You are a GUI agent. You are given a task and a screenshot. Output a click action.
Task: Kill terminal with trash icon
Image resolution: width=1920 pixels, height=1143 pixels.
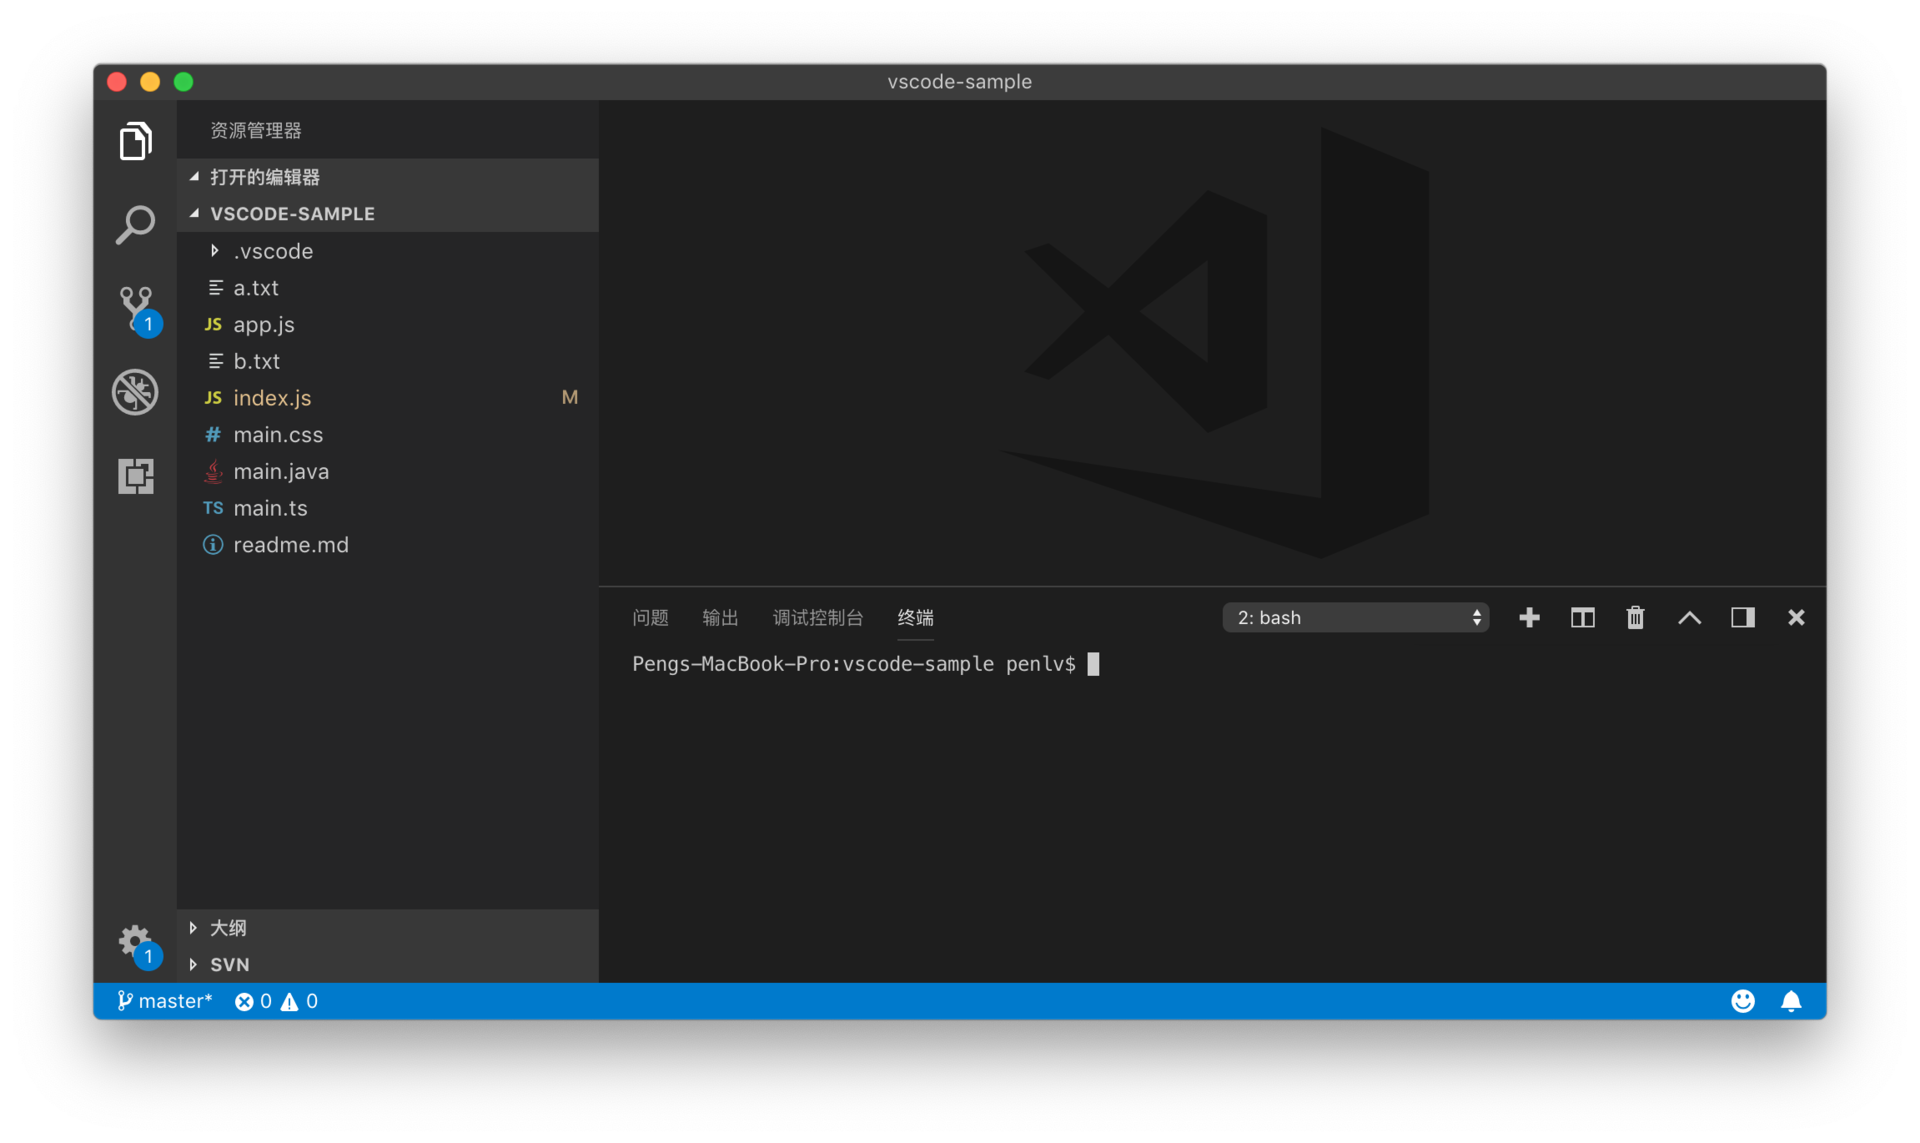click(x=1635, y=618)
